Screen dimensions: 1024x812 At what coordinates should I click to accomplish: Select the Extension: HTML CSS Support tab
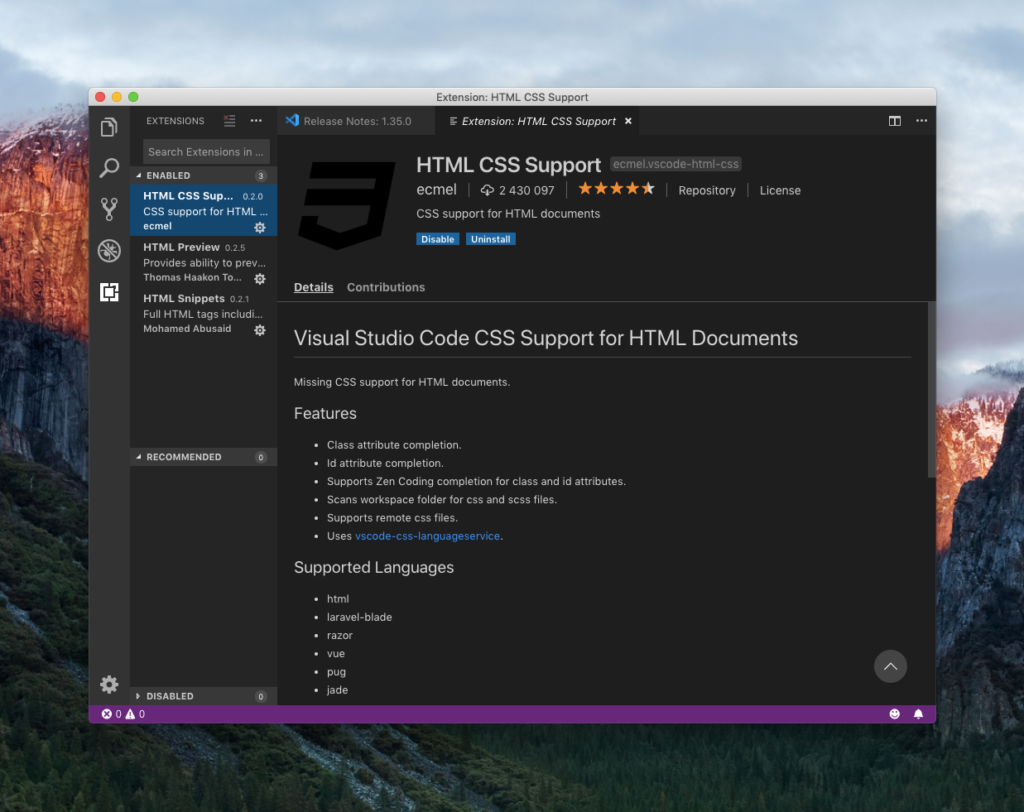pyautogui.click(x=537, y=121)
